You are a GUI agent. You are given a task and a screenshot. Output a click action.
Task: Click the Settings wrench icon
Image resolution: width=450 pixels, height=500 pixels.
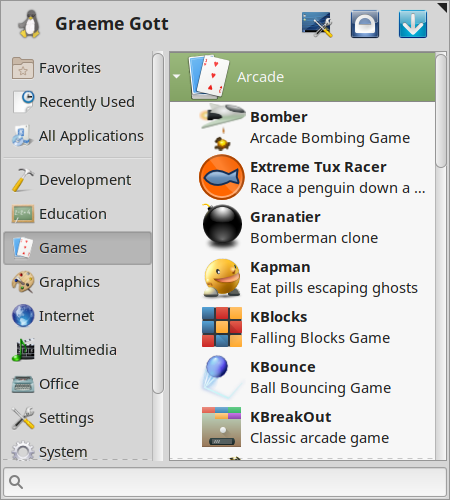point(23,418)
